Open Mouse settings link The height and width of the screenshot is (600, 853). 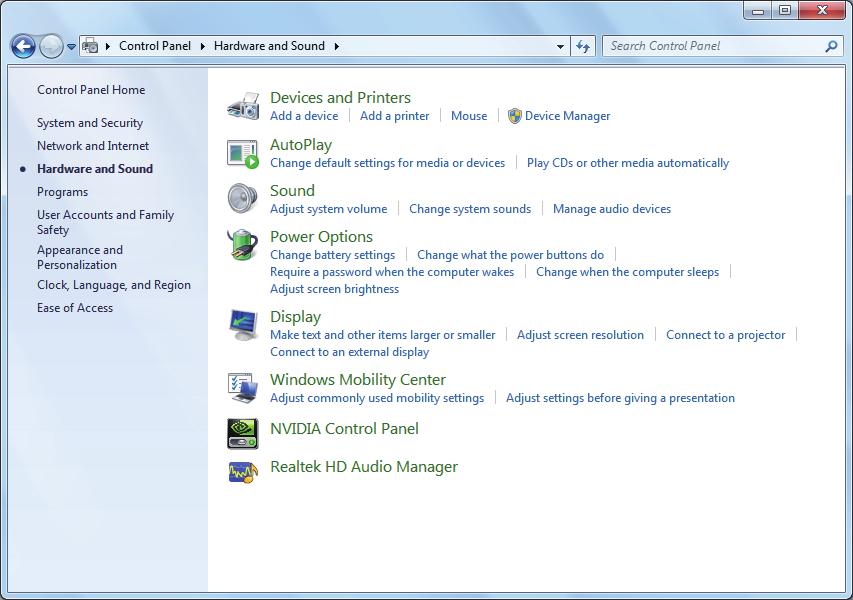pyautogui.click(x=469, y=116)
